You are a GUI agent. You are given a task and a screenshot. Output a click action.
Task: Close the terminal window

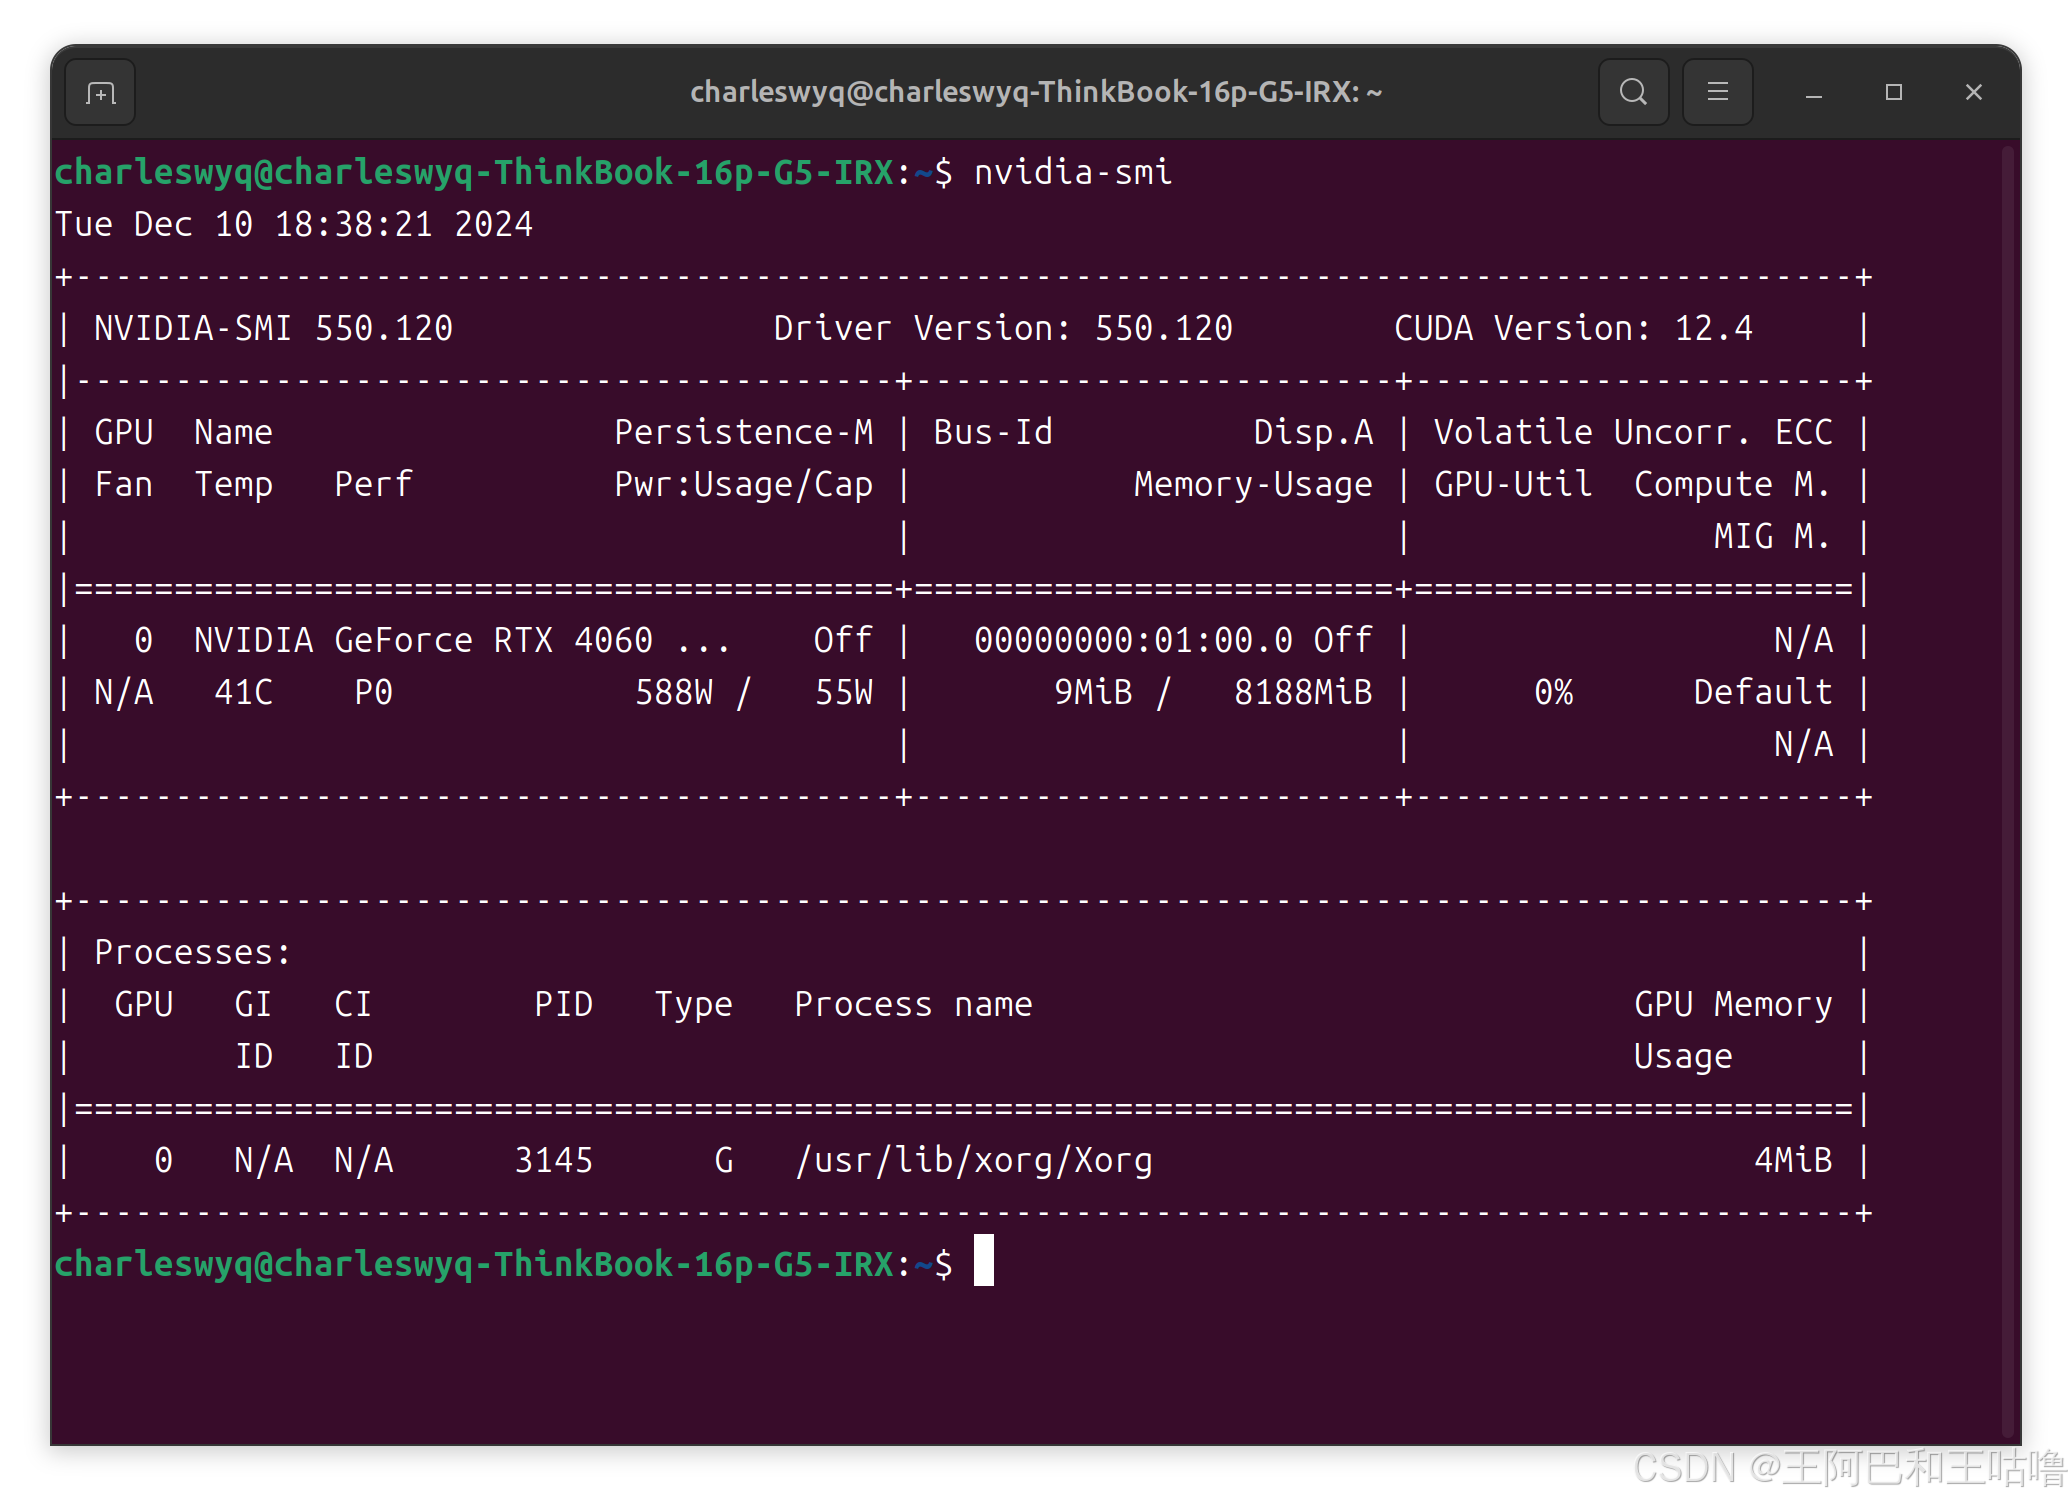(1973, 92)
